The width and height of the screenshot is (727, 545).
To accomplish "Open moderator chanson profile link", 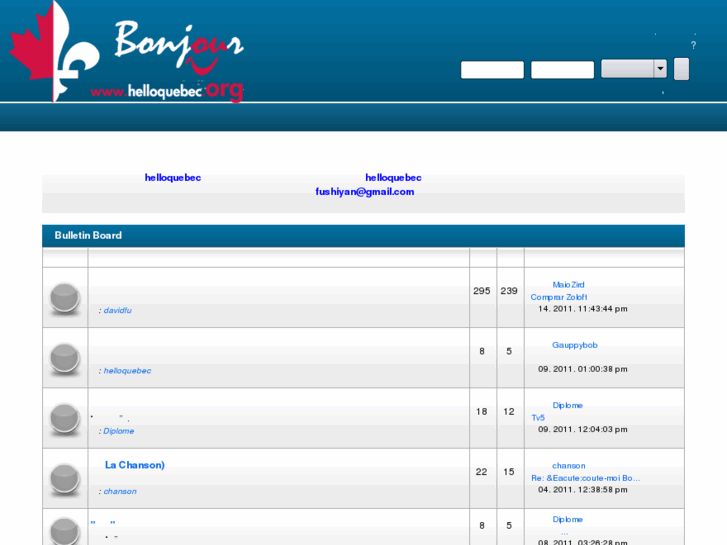I will click(x=120, y=491).
